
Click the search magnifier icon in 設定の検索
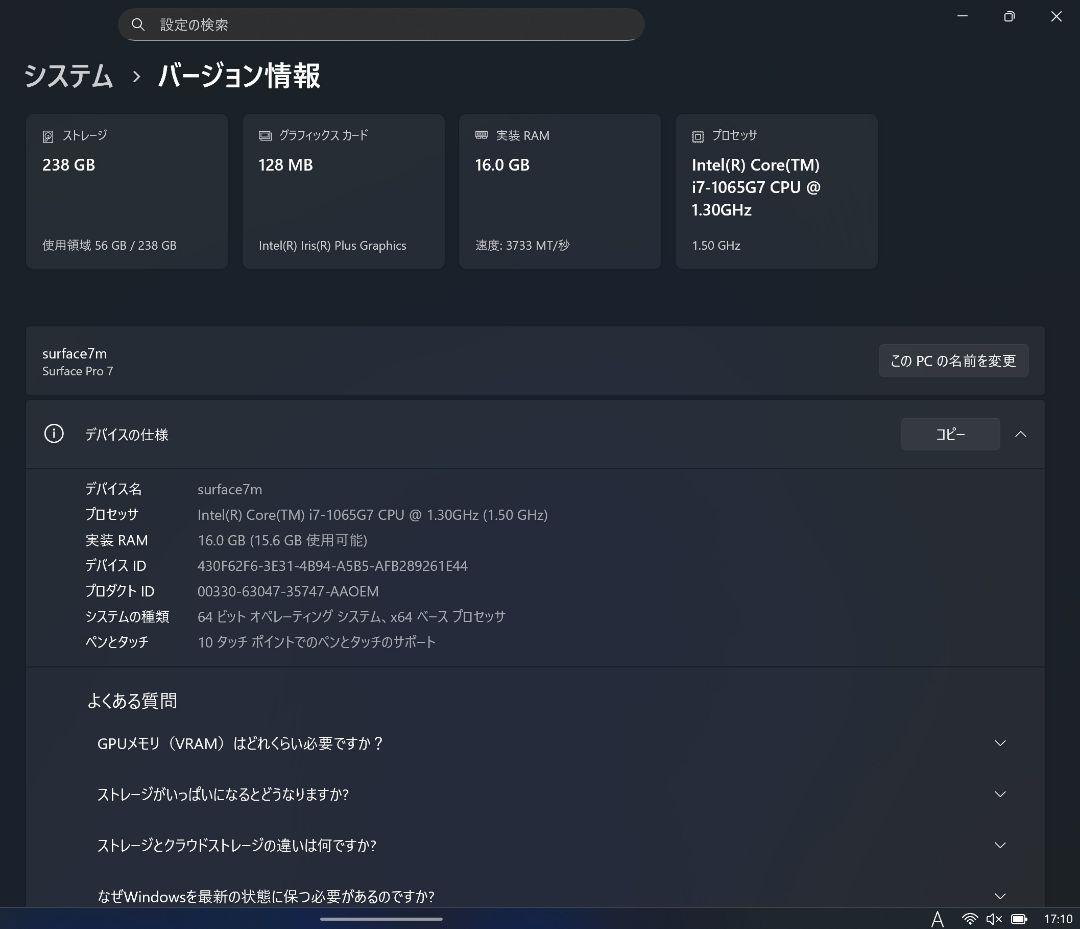[x=138, y=23]
